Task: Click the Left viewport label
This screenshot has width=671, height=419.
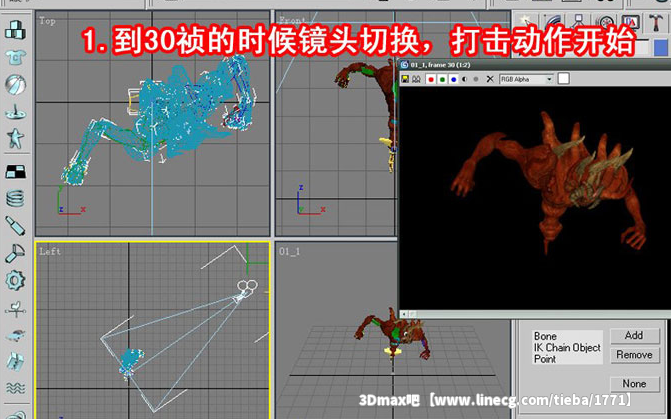Action: [50, 252]
